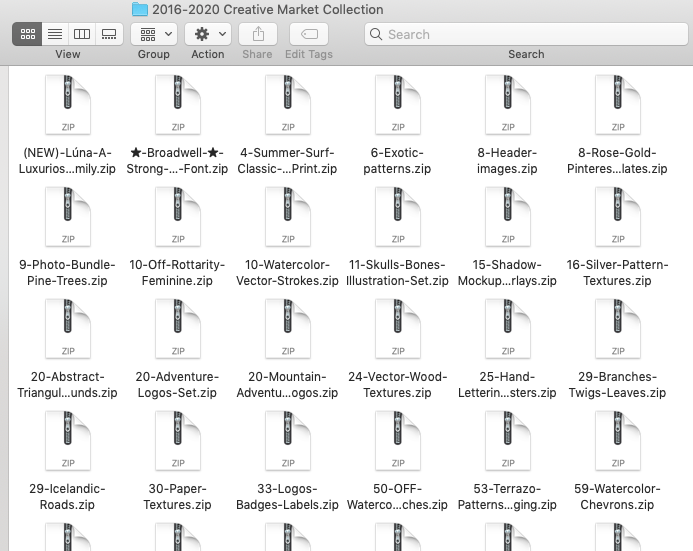The image size is (693, 551).
Task: Select (NEW)-Lúna-A-Luxurios...mily.zip file icon
Action: (x=68, y=105)
